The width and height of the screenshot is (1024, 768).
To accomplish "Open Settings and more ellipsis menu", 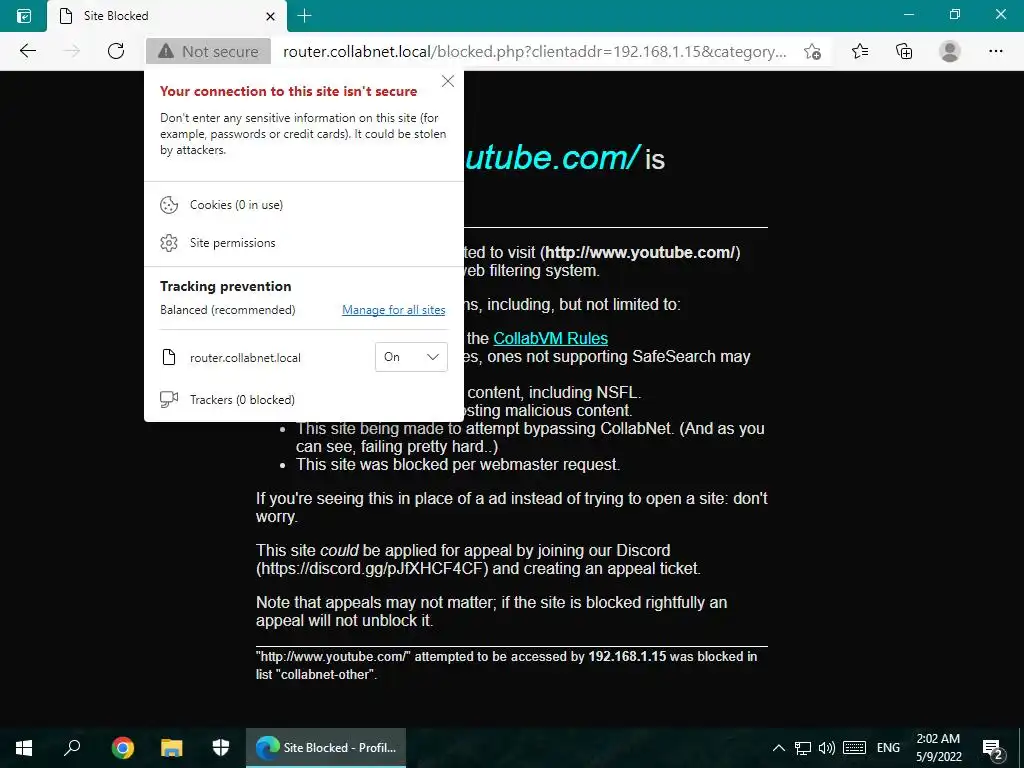I will coord(995,51).
